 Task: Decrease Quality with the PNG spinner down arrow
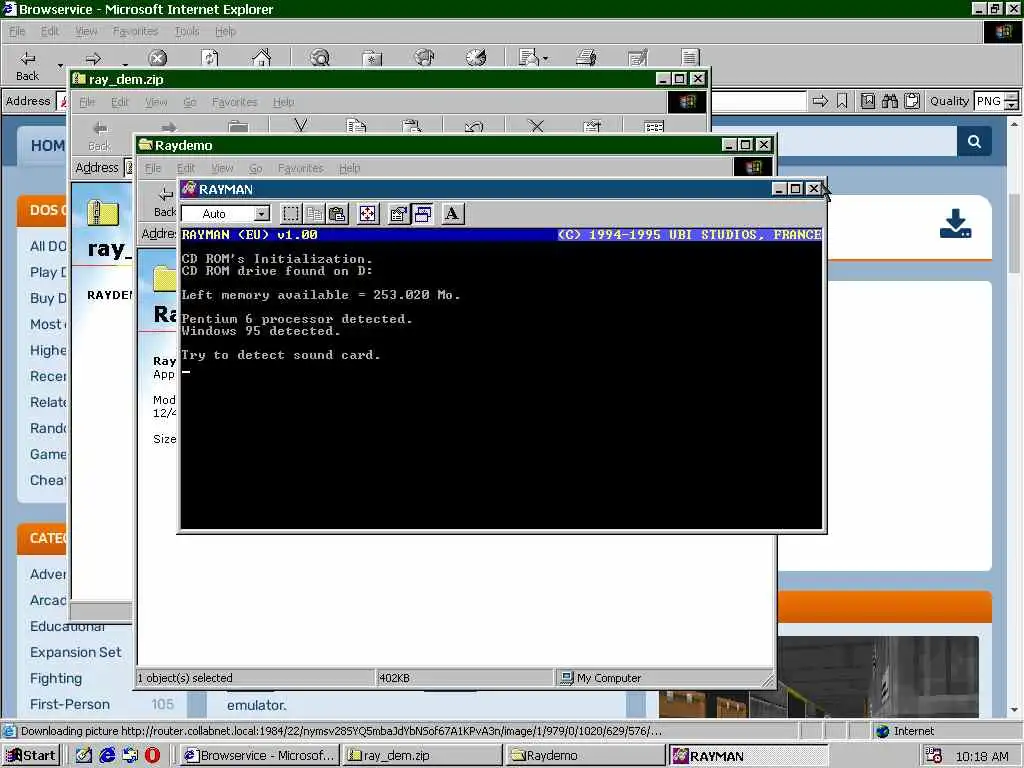(1012, 106)
